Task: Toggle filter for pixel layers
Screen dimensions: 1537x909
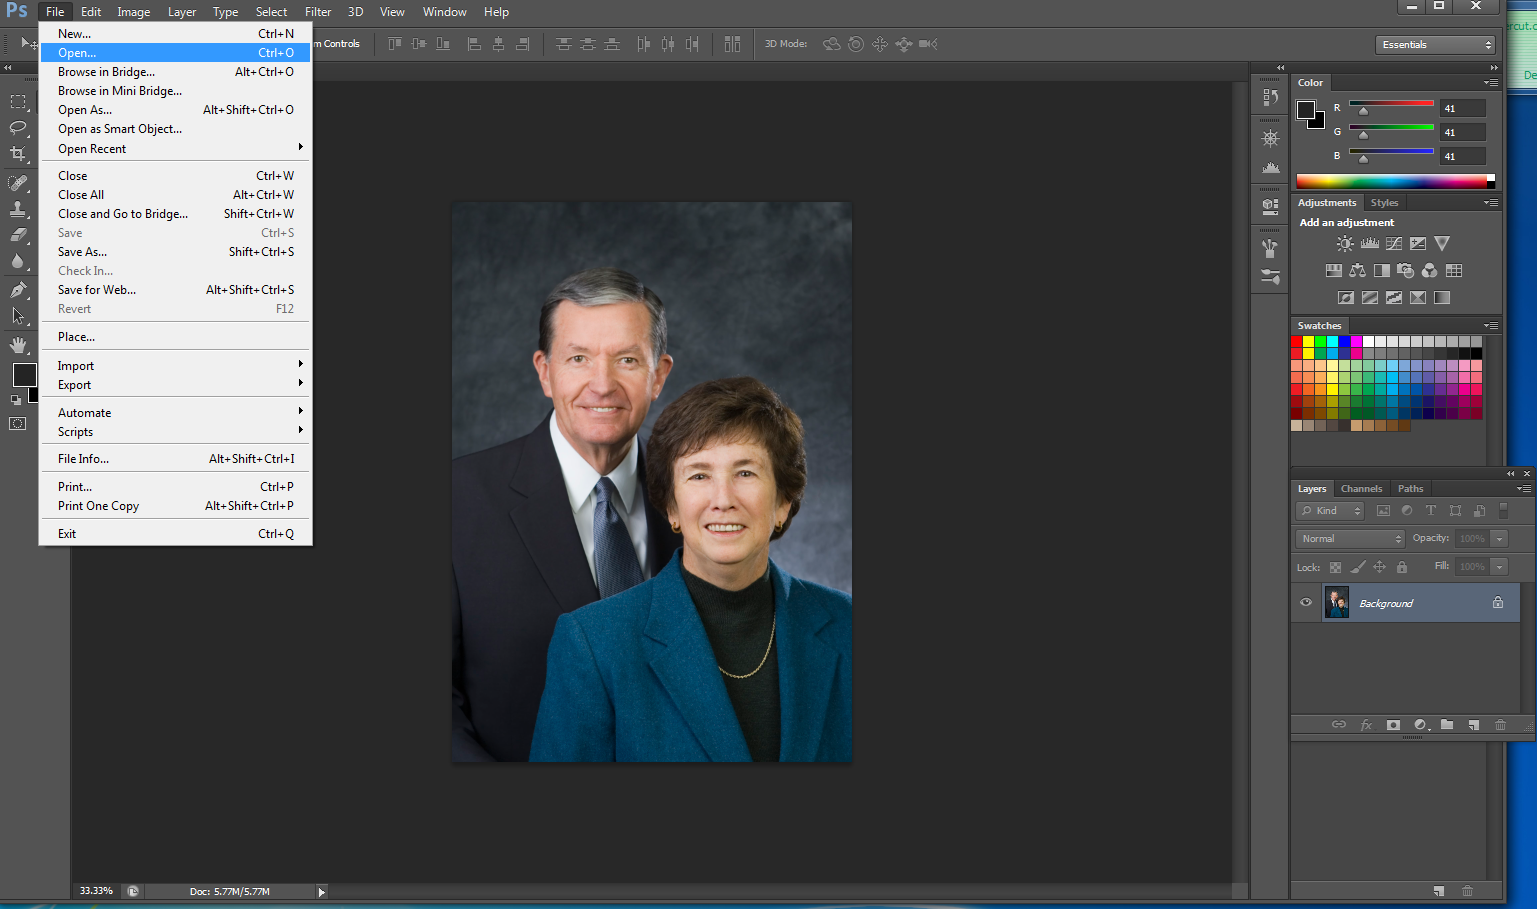Action: [x=1383, y=511]
